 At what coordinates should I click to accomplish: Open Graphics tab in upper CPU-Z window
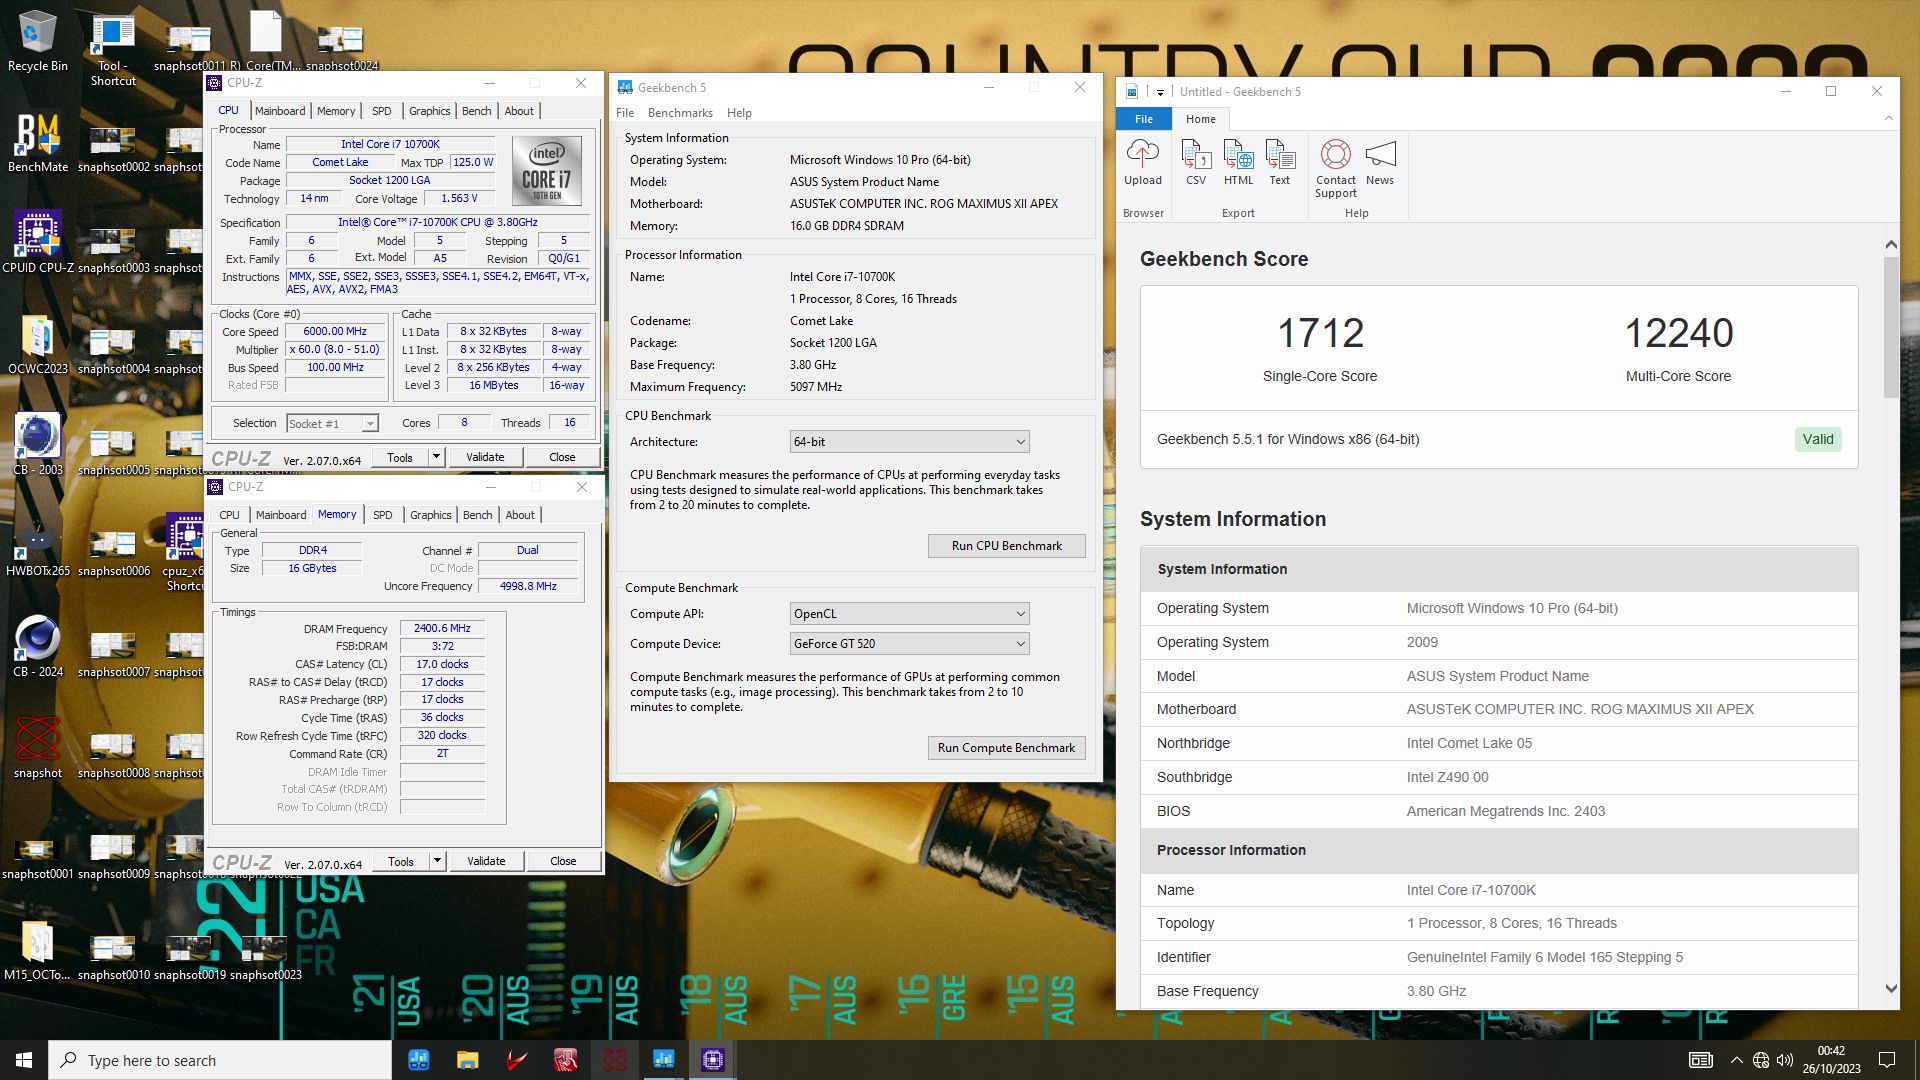pyautogui.click(x=430, y=111)
